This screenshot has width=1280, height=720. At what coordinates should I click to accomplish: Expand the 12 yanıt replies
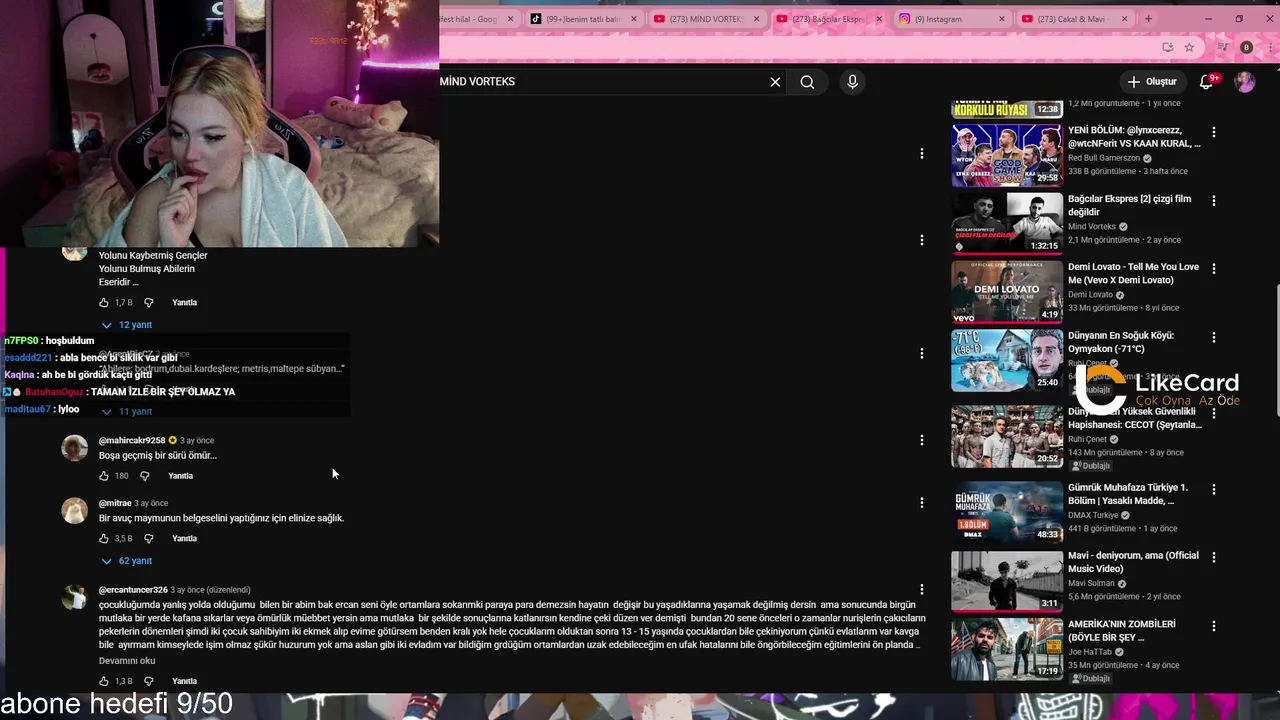point(127,325)
